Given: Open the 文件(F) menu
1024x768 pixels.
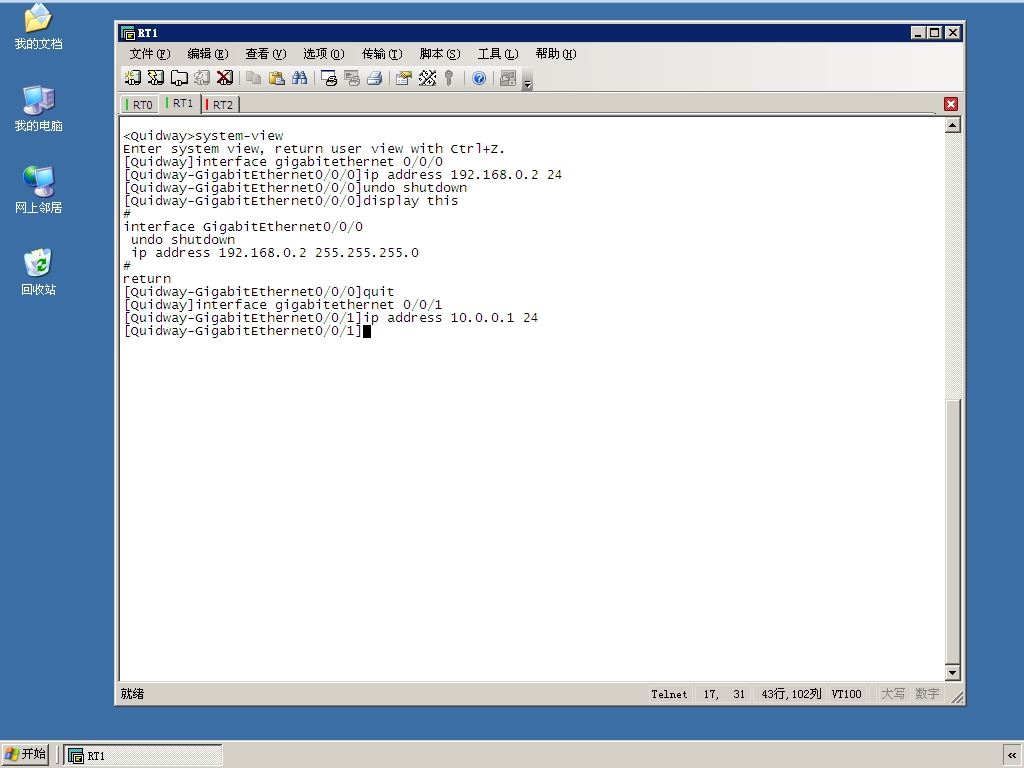Looking at the screenshot, I should click(150, 54).
